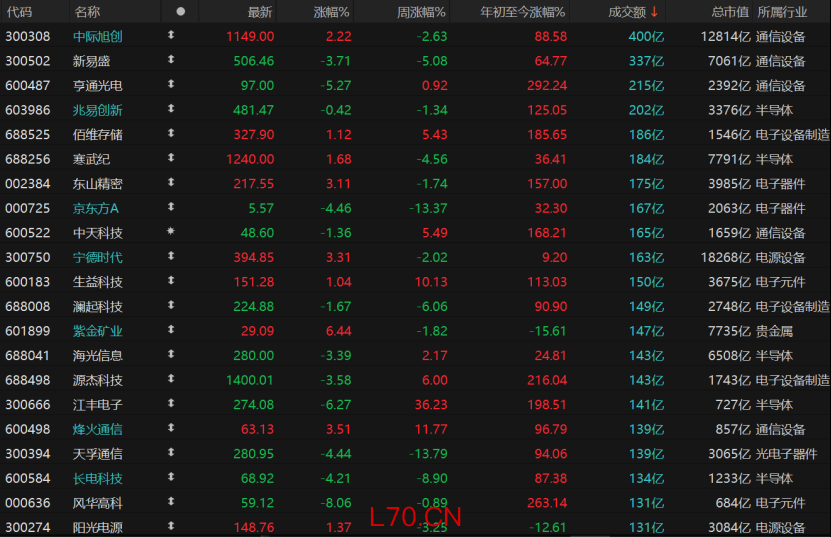Select stock name 寒武纪
Viewport: 831px width, 537px height.
pos(91,160)
